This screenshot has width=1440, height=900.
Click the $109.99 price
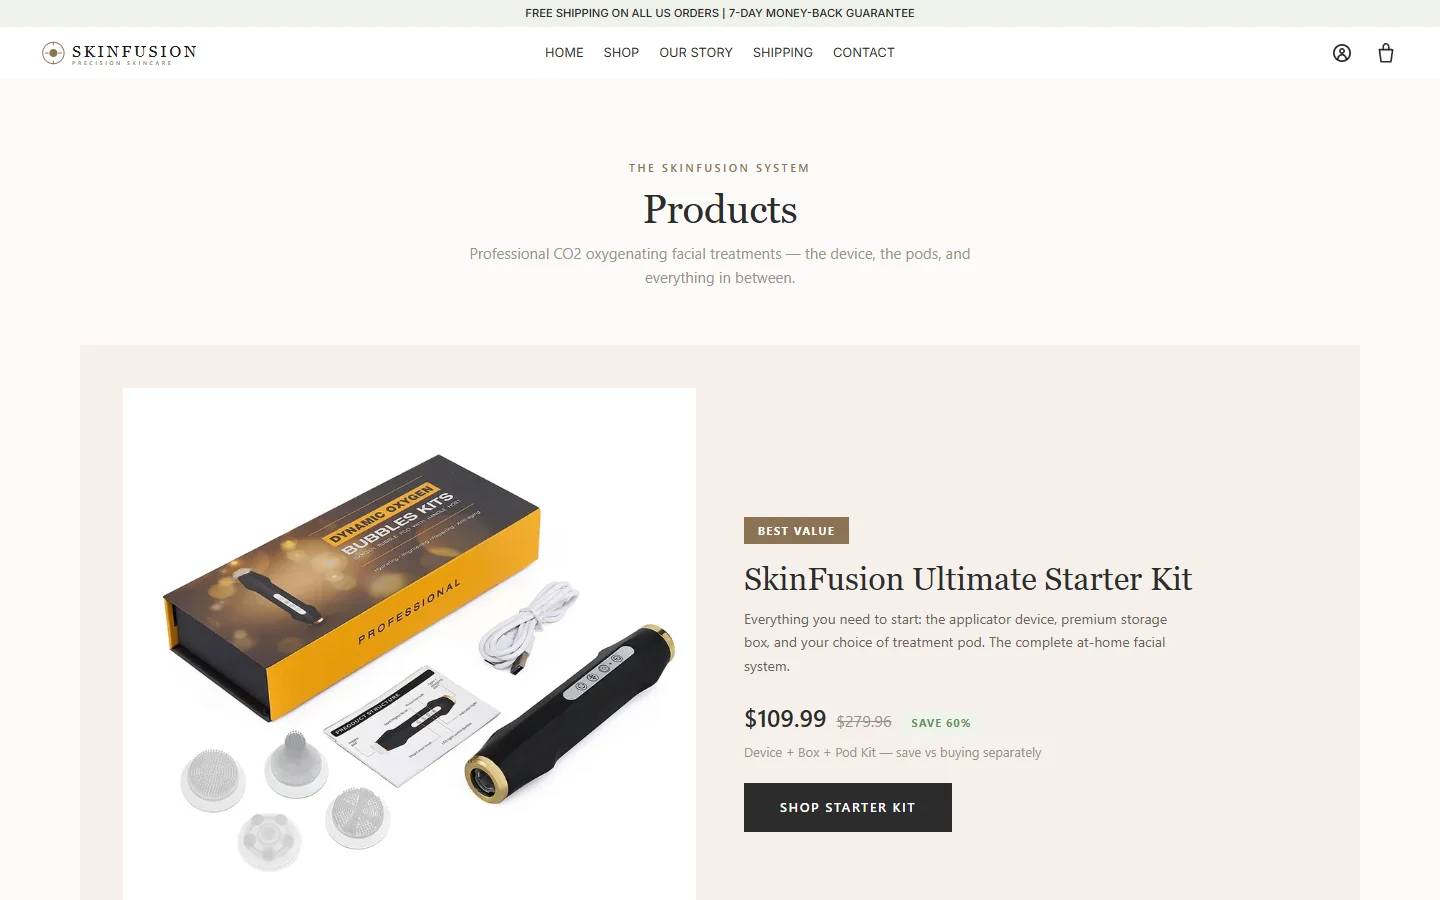785,719
